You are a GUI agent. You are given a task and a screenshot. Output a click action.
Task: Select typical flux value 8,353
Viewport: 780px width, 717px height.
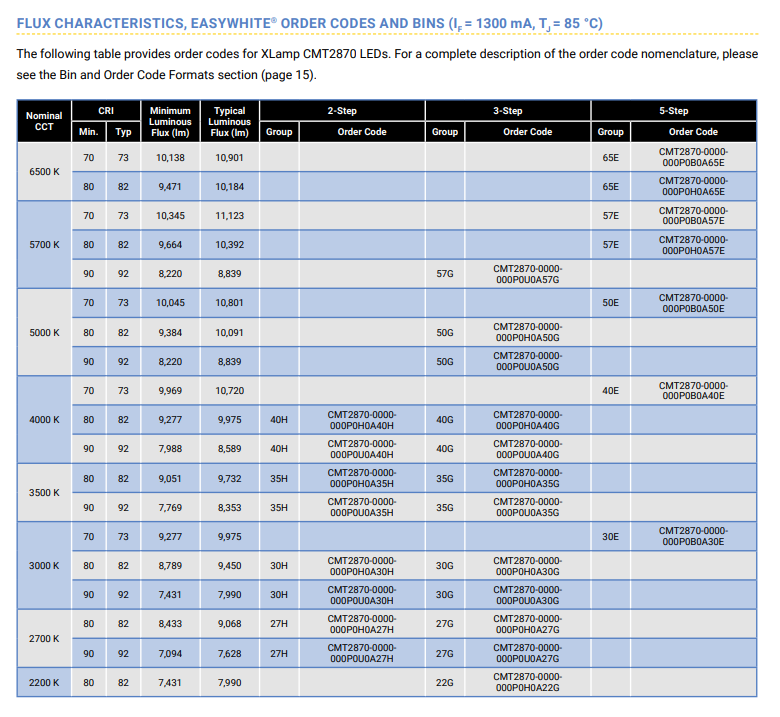[229, 508]
